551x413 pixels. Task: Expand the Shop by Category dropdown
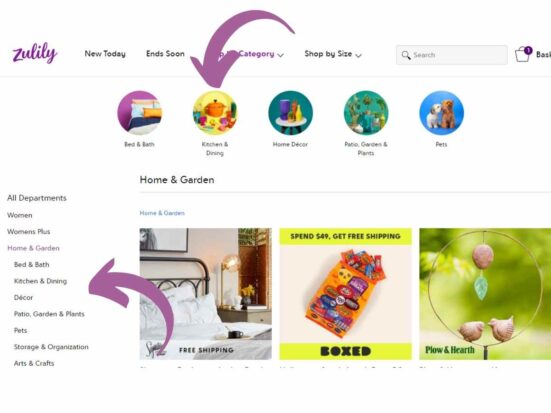(248, 54)
